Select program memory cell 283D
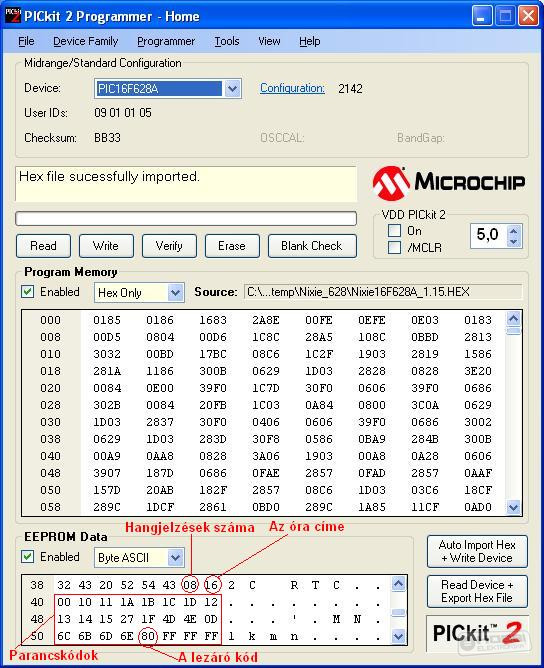This screenshot has width=544, height=668. pyautogui.click(x=213, y=439)
